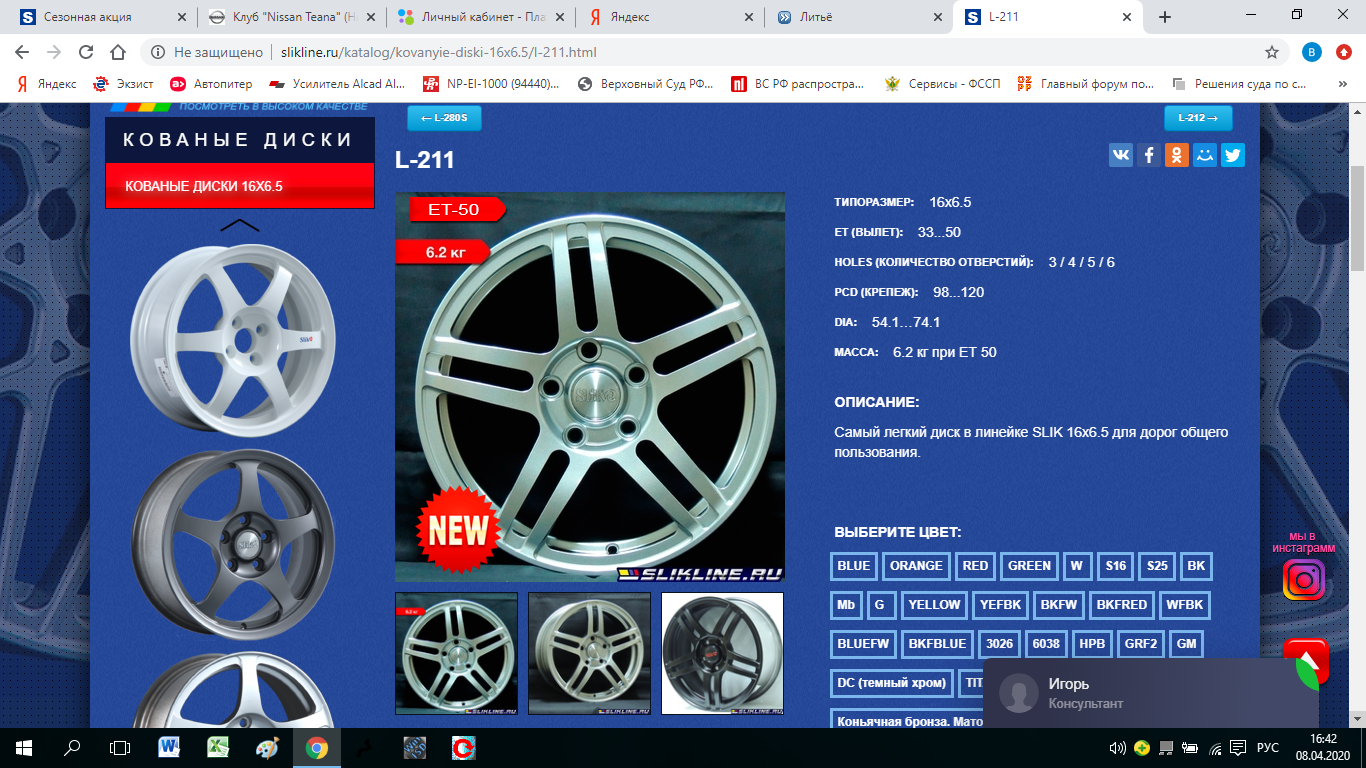Share the page on VK

(1121, 155)
